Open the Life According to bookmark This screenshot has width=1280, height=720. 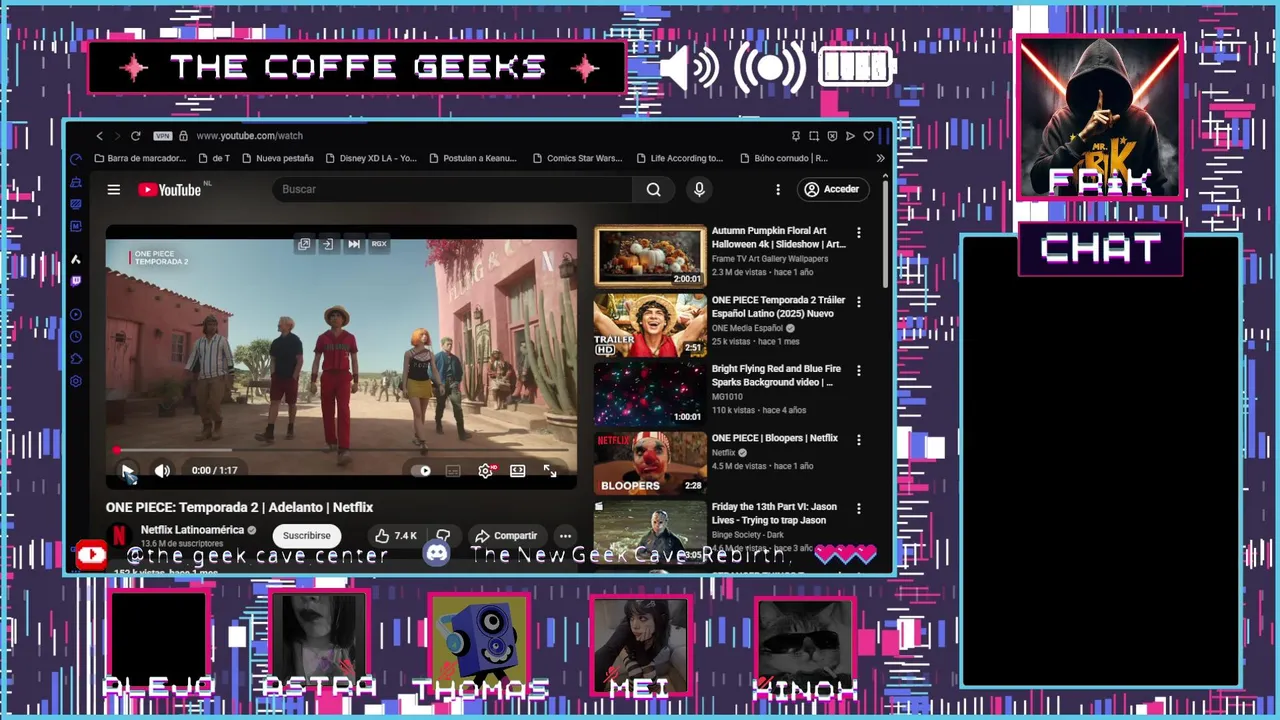[679, 158]
